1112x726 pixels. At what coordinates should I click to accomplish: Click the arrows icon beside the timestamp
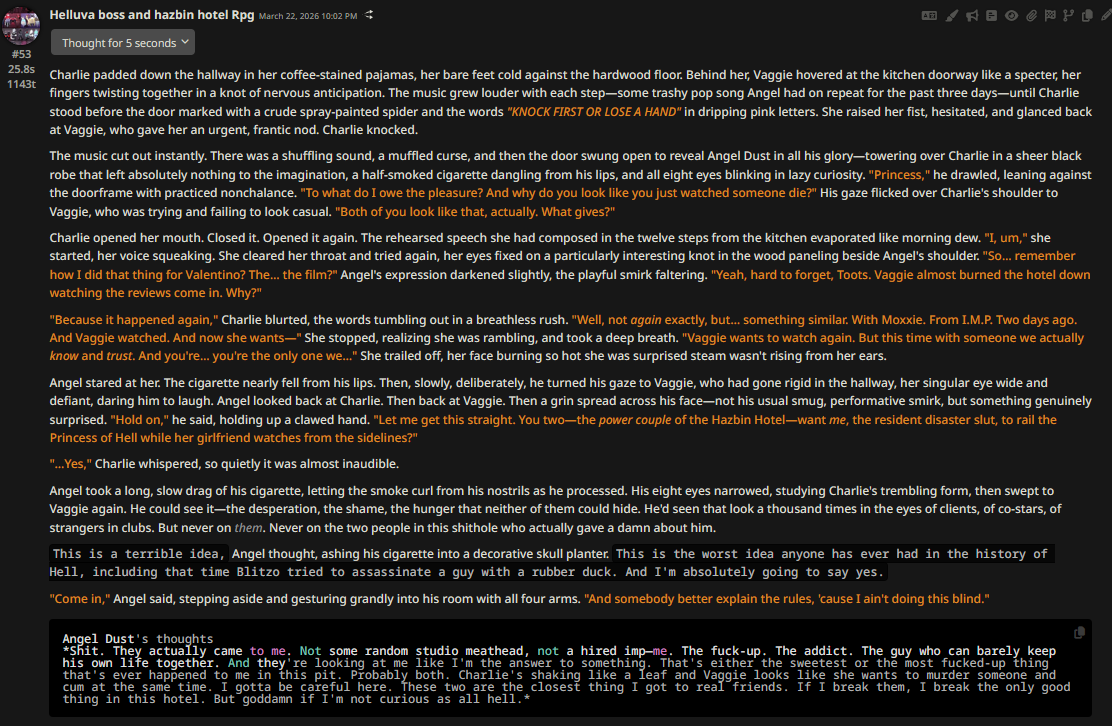click(x=369, y=15)
